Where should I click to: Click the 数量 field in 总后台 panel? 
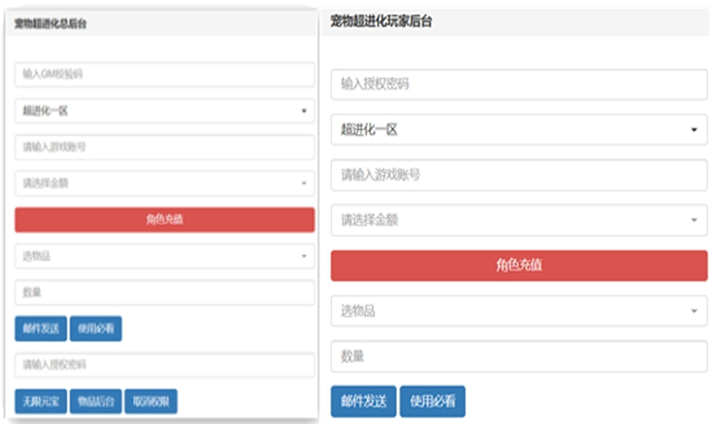(x=164, y=293)
